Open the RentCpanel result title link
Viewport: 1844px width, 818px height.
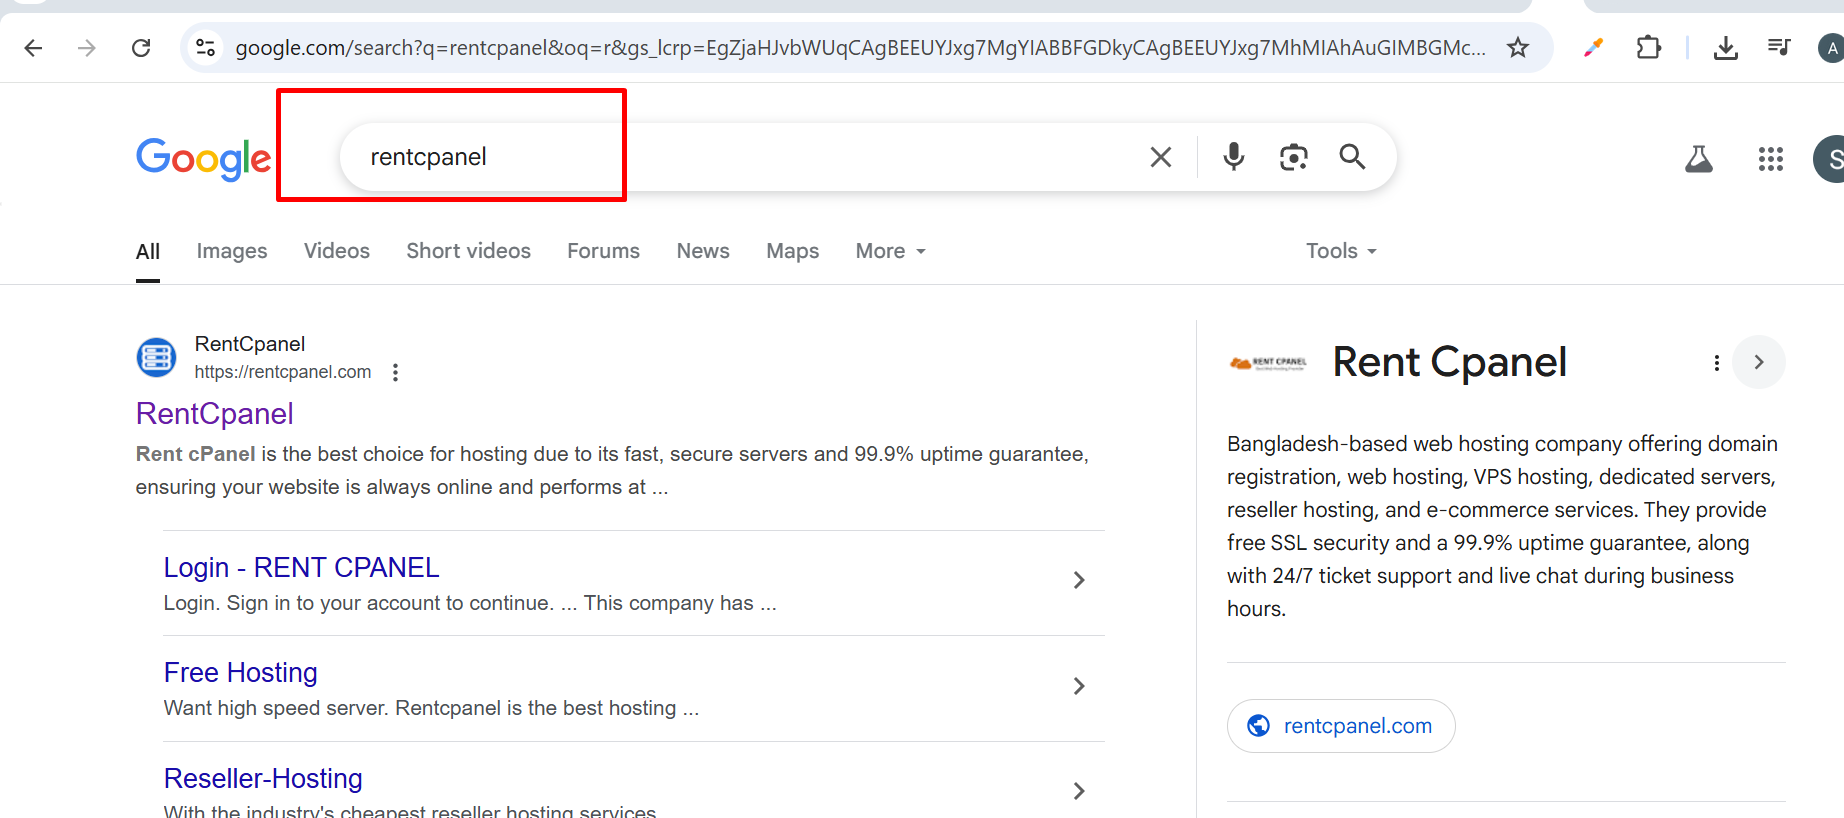pyautogui.click(x=215, y=414)
